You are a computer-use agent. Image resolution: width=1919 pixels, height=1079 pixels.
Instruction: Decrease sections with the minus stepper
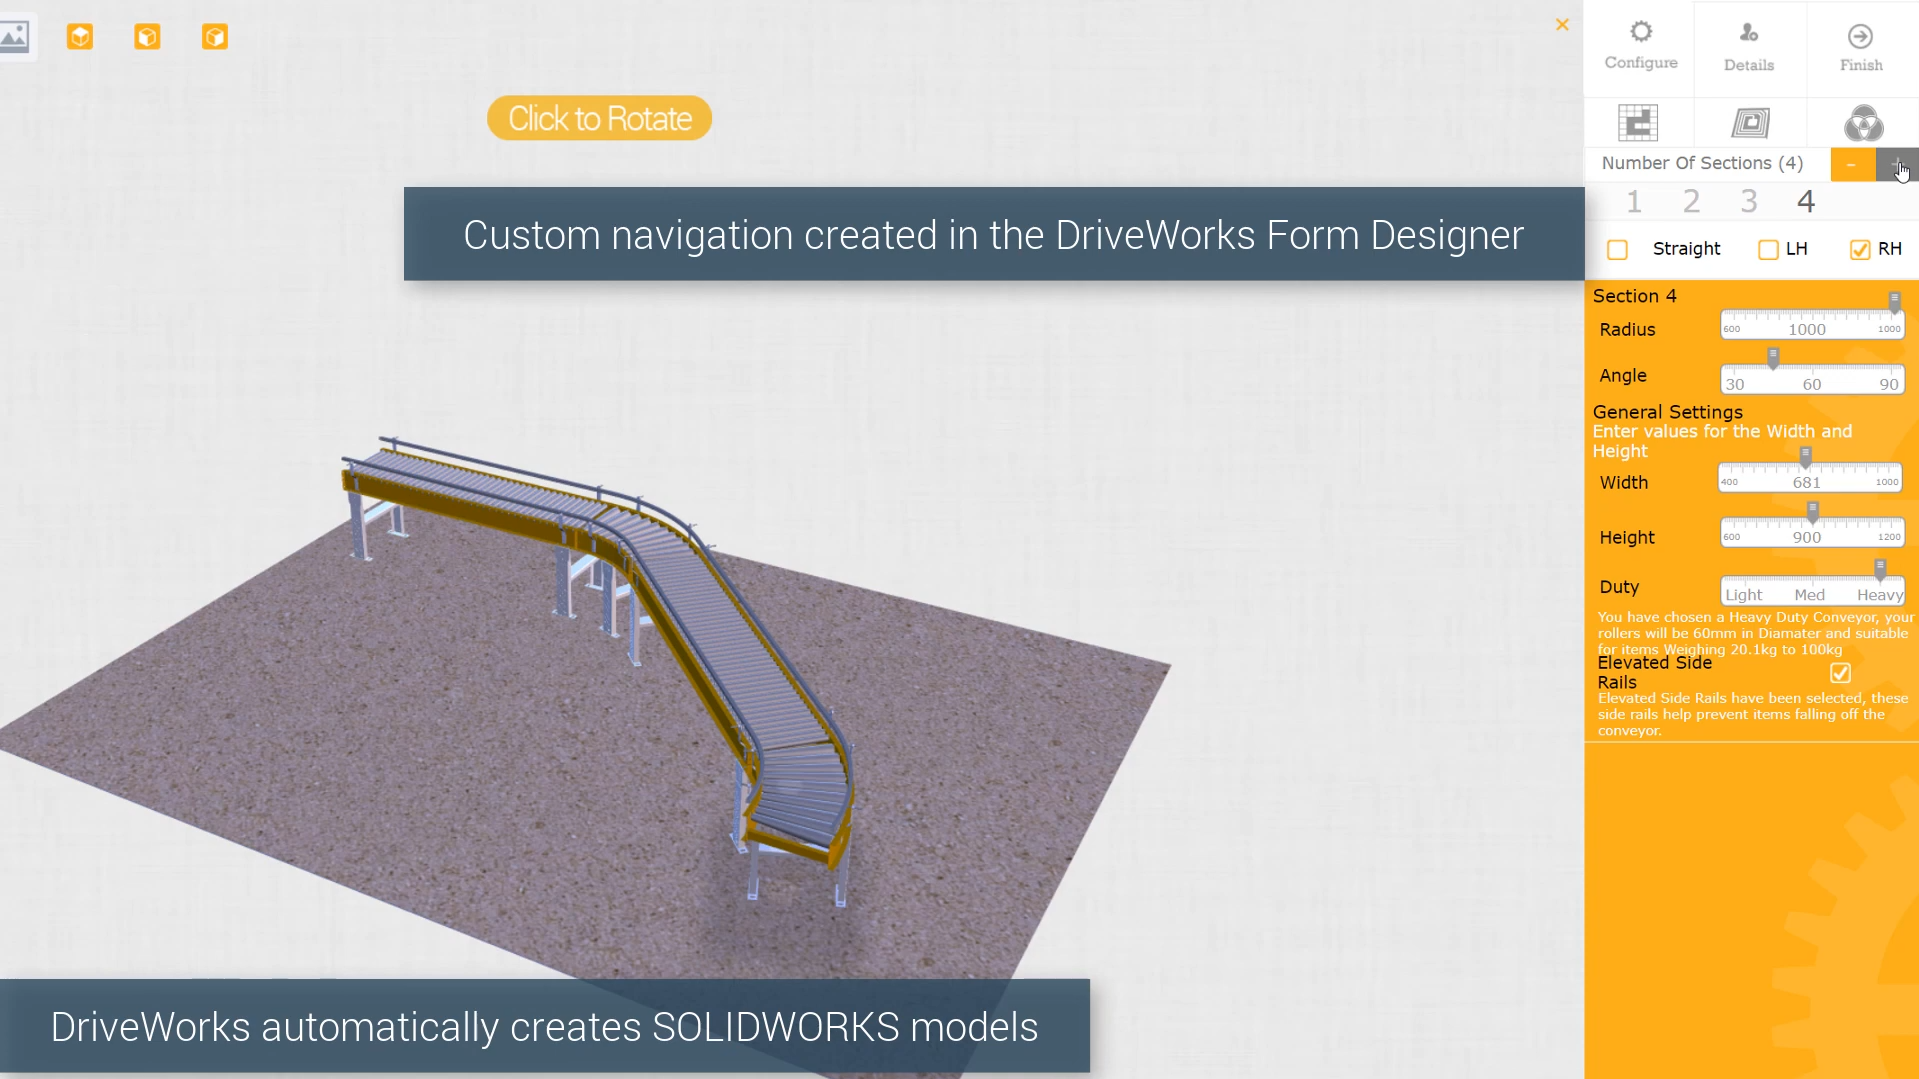click(x=1853, y=164)
